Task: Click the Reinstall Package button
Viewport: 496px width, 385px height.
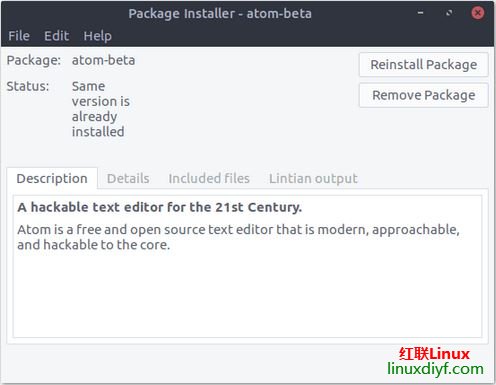Action: pyautogui.click(x=424, y=65)
